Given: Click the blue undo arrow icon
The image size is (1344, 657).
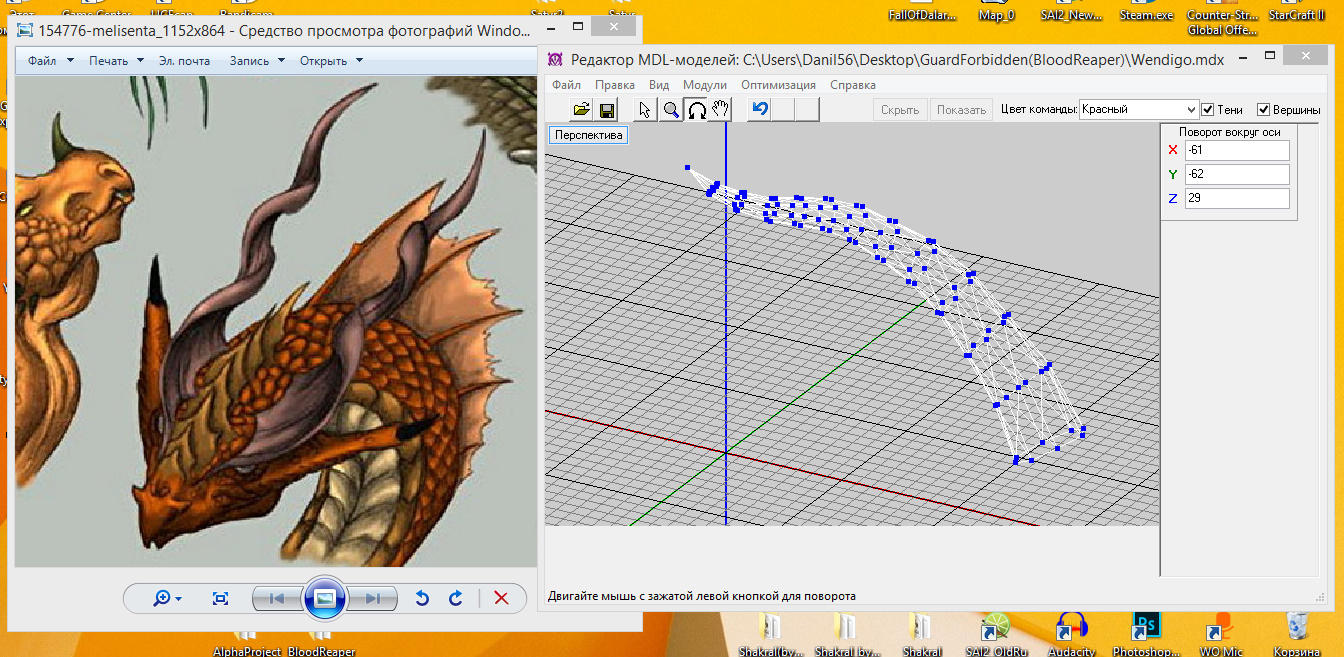Looking at the screenshot, I should point(760,109).
